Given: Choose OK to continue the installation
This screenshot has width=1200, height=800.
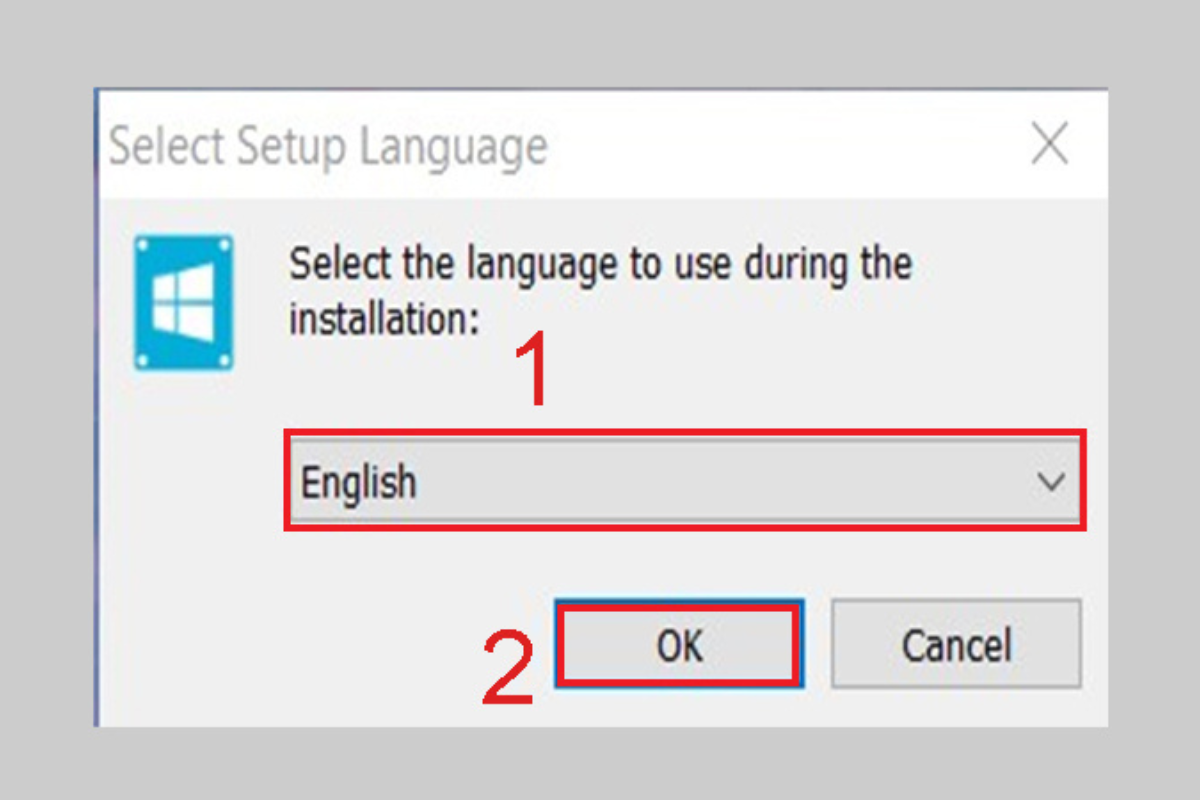Looking at the screenshot, I should tap(680, 645).
